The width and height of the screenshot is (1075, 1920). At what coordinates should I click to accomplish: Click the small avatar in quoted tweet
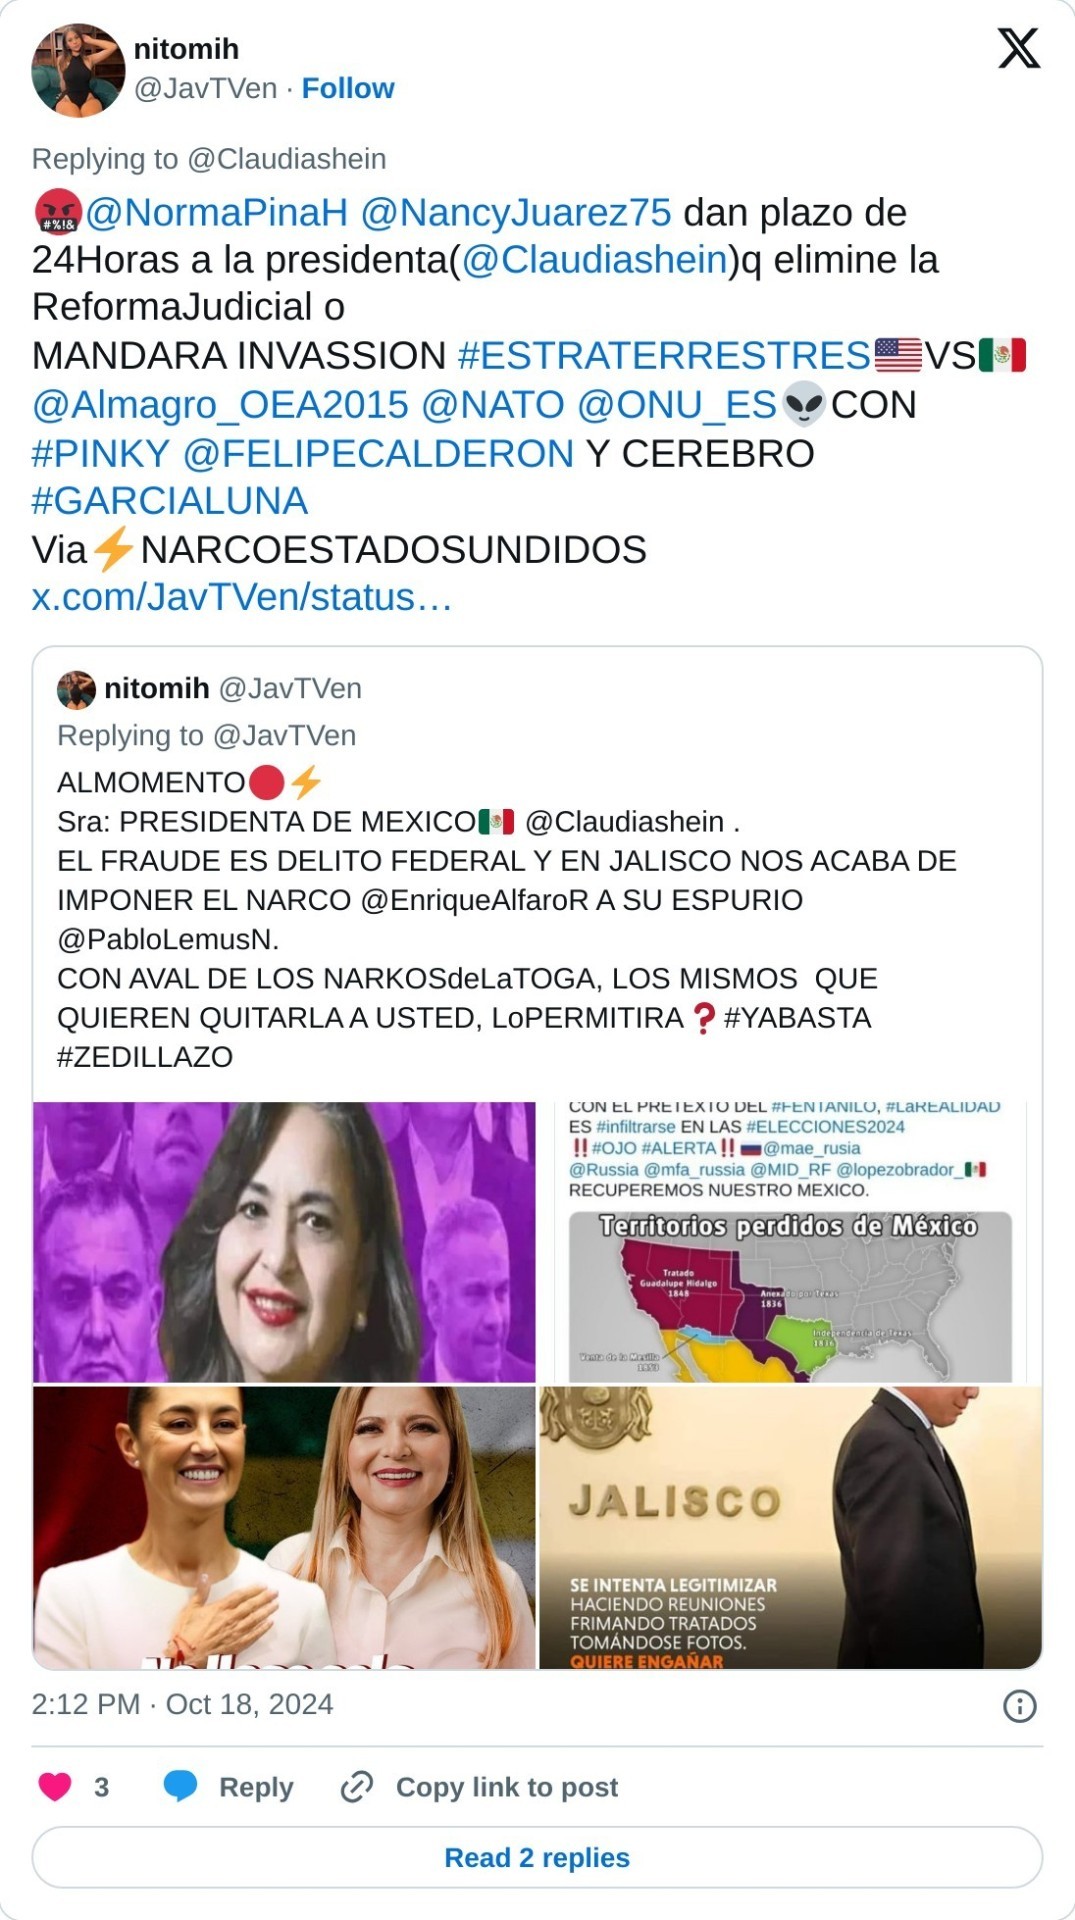click(x=76, y=689)
